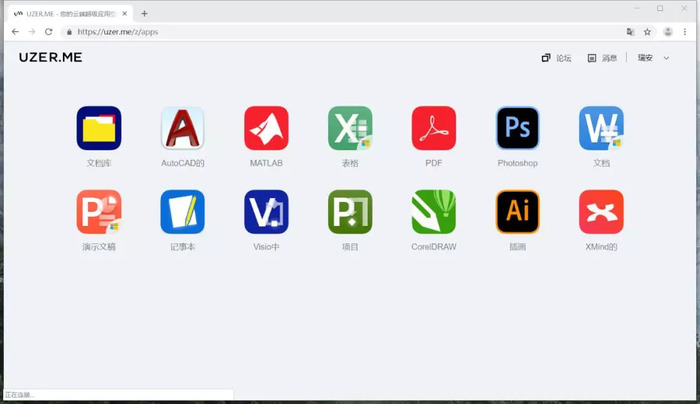Open the Word 文档 app
Viewport: 700px width, 404px height.
(x=601, y=128)
